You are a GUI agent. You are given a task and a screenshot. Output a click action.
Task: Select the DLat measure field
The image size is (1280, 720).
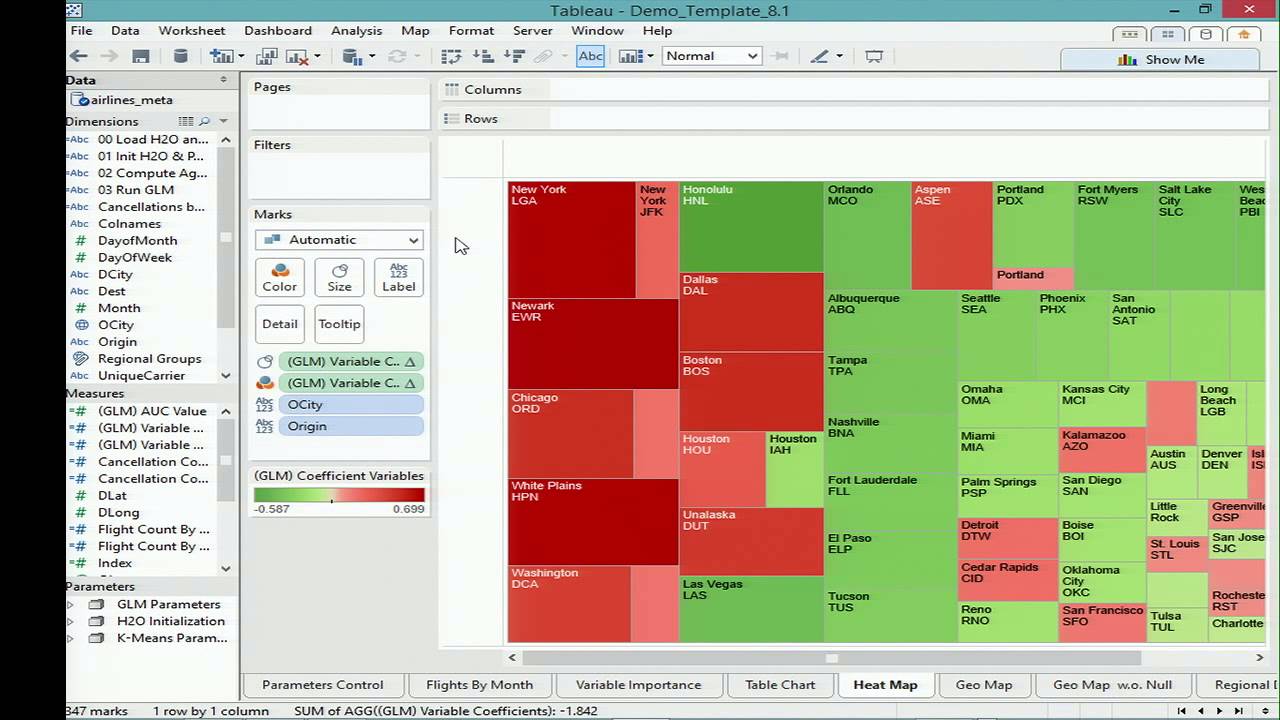coord(112,496)
